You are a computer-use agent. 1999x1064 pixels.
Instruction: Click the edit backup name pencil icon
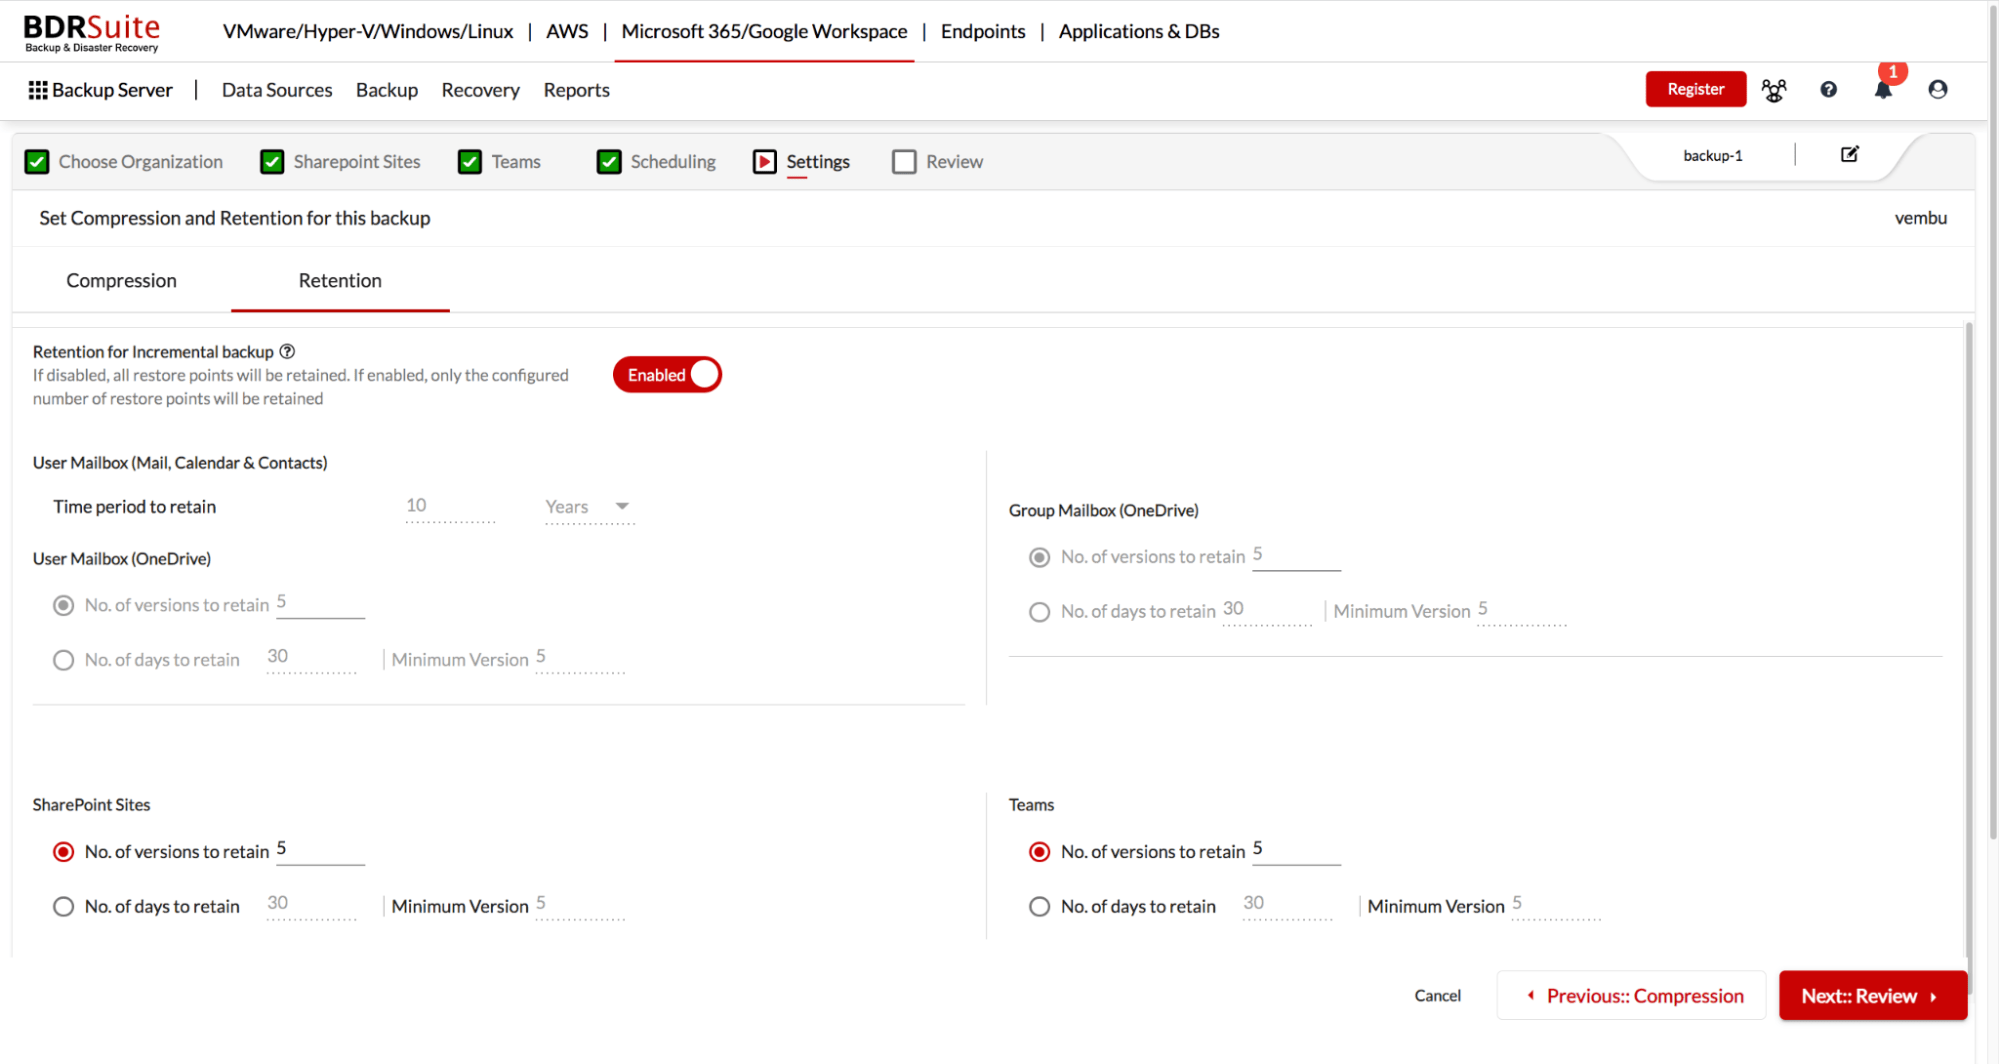pos(1850,154)
